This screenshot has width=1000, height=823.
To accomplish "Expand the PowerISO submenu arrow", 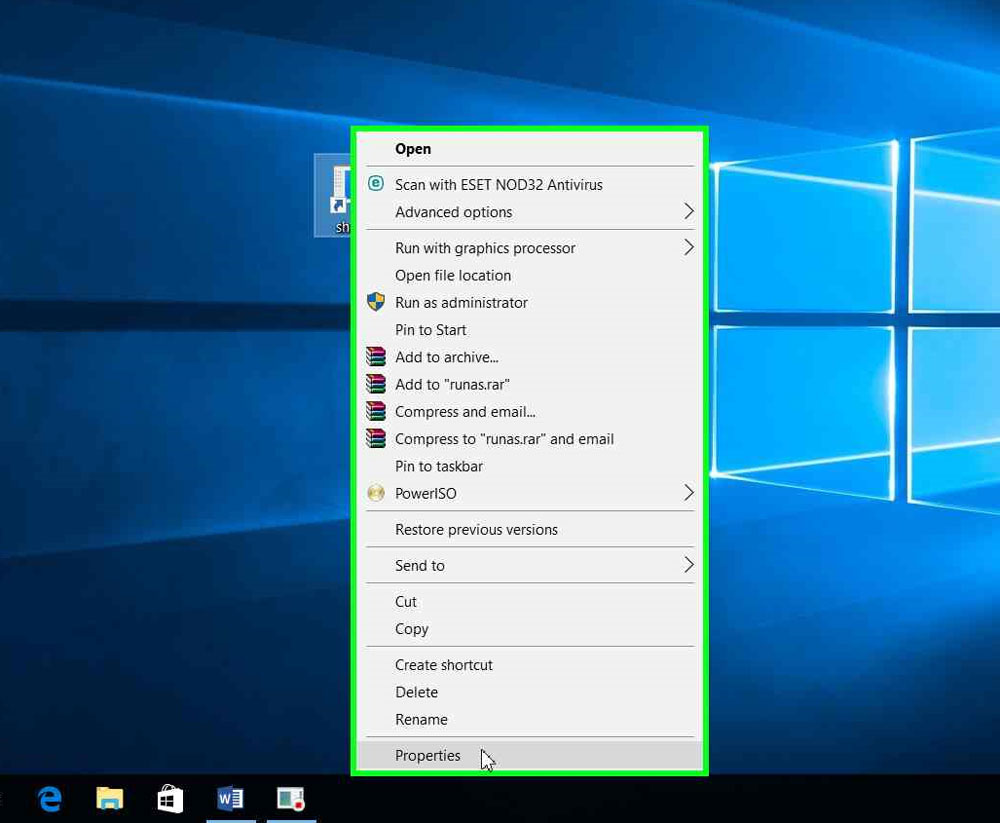I will (x=688, y=493).
